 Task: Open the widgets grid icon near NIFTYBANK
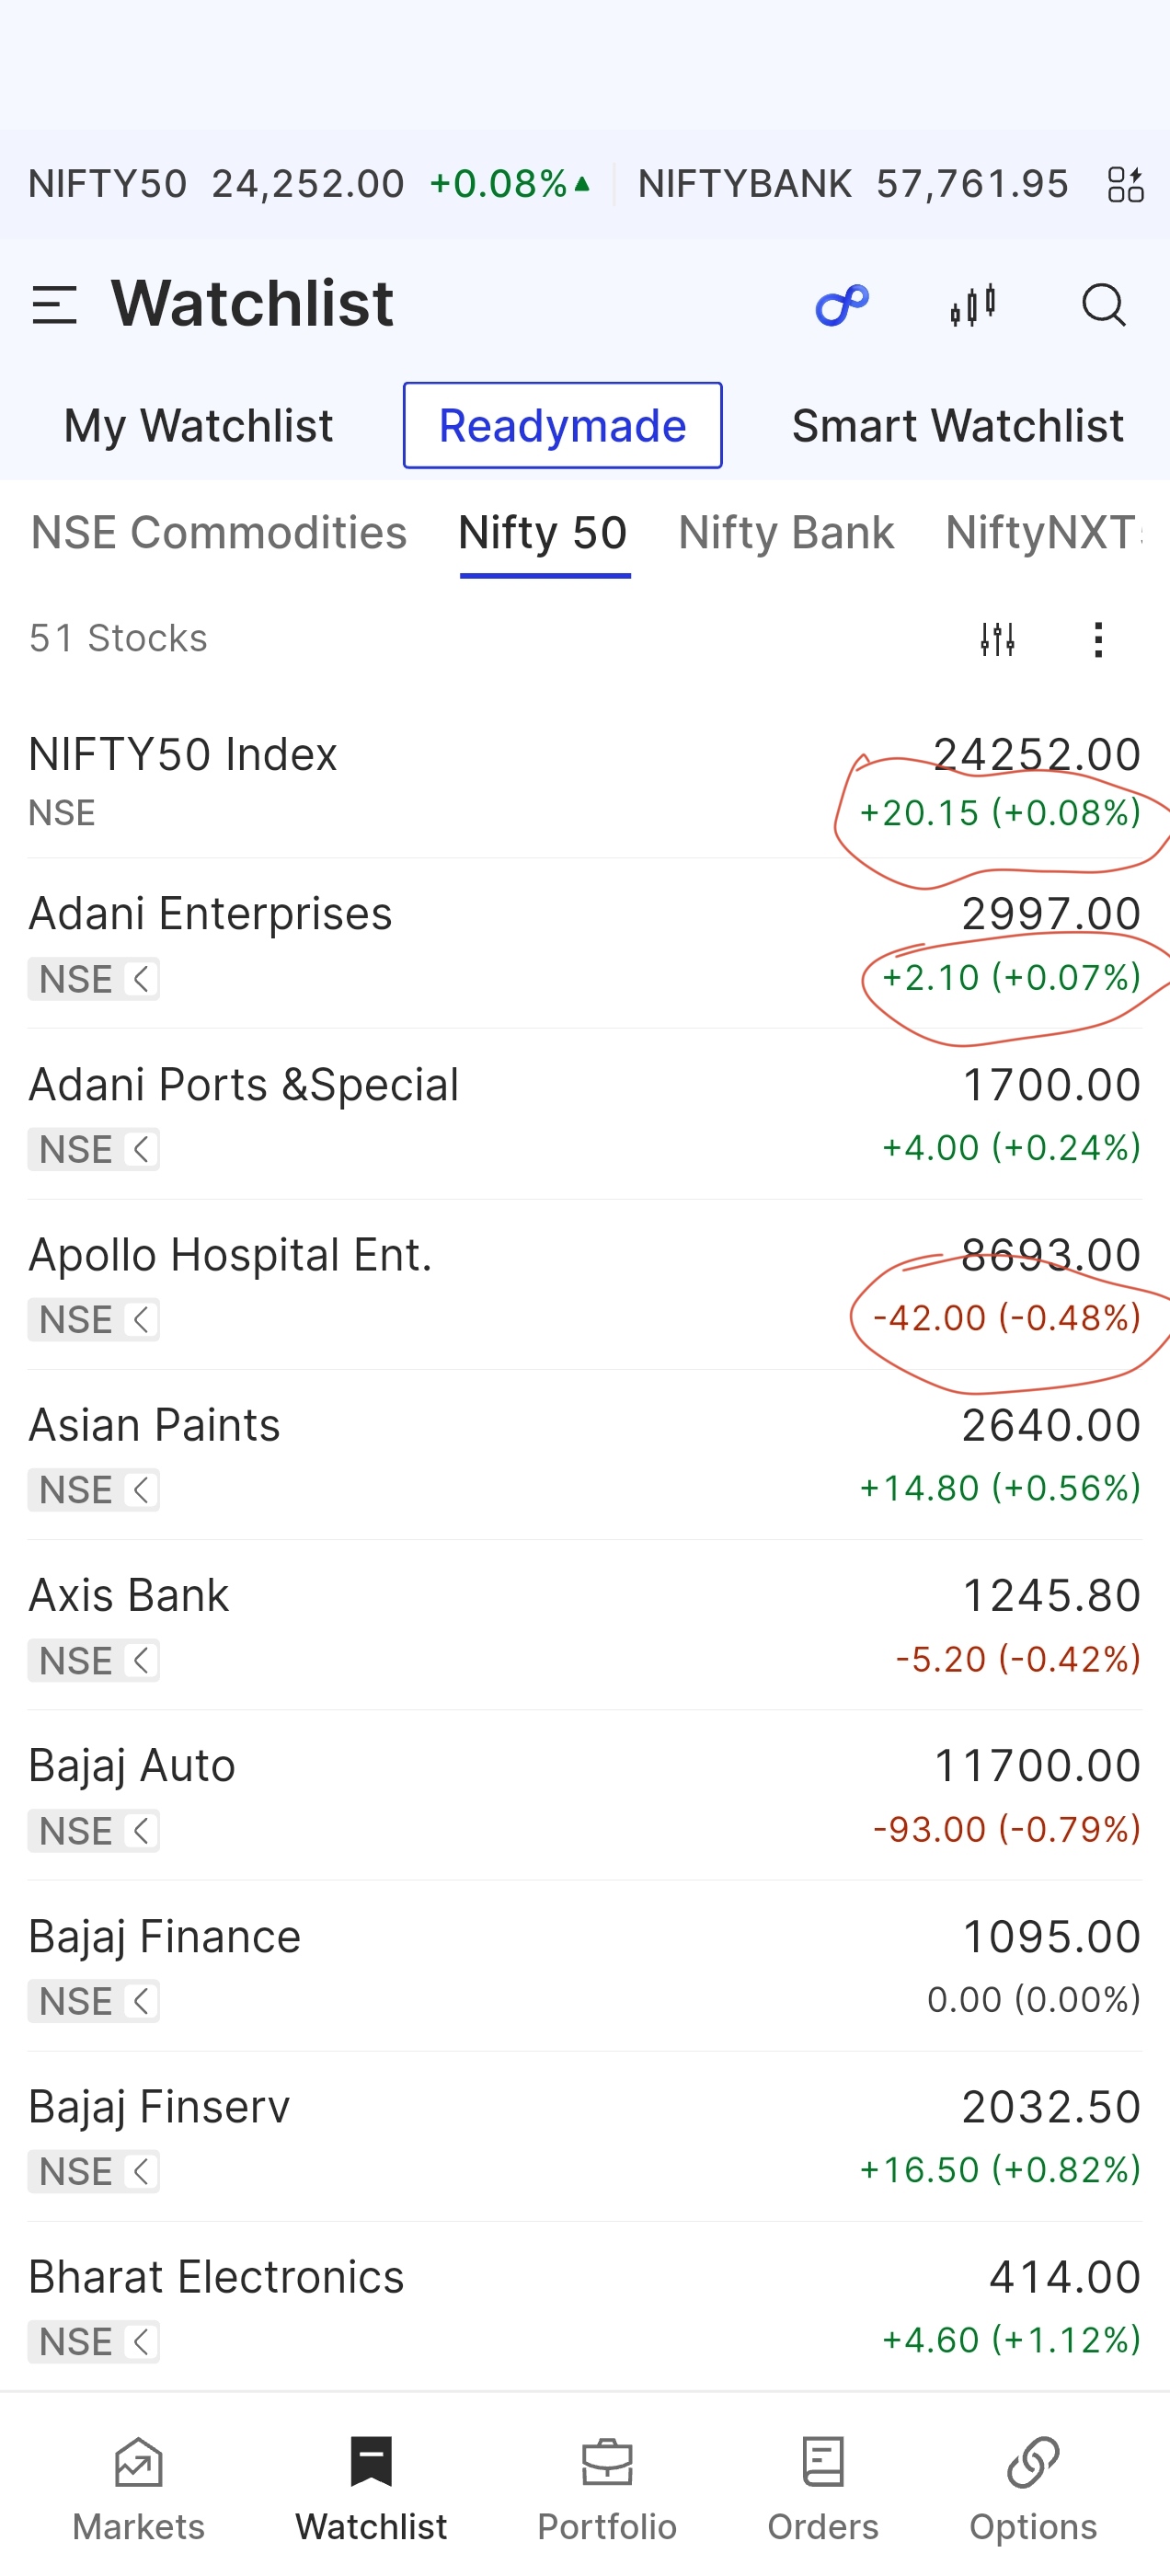(1125, 185)
